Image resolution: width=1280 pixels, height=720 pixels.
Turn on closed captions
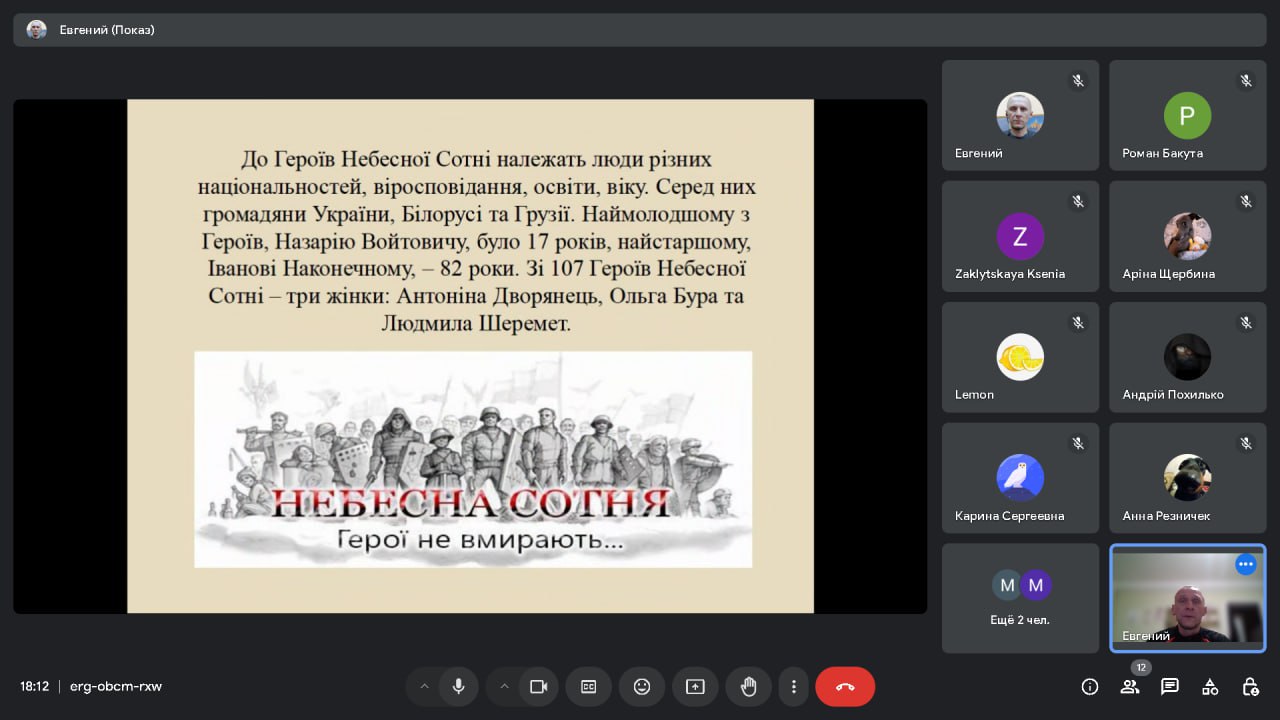point(588,687)
